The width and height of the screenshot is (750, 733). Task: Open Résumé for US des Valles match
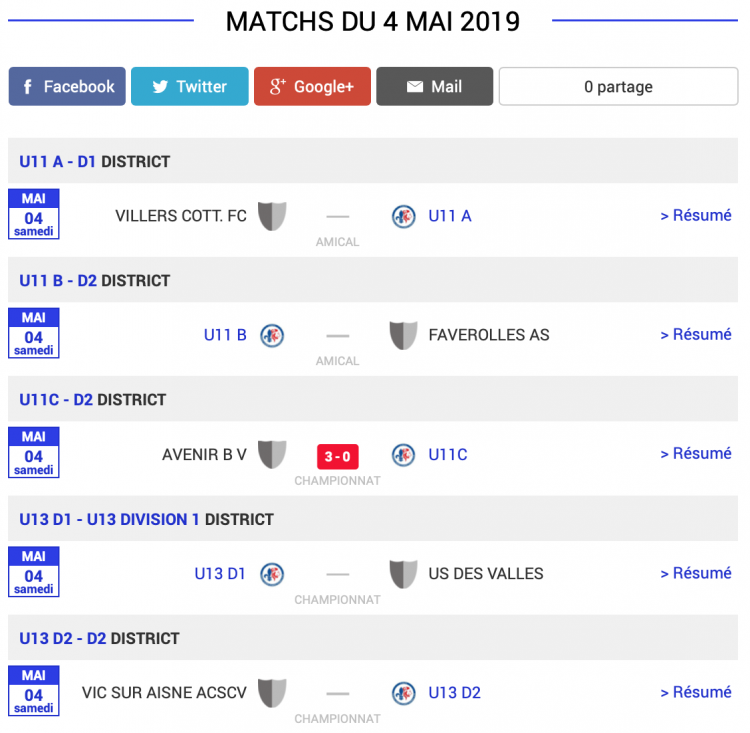point(696,573)
